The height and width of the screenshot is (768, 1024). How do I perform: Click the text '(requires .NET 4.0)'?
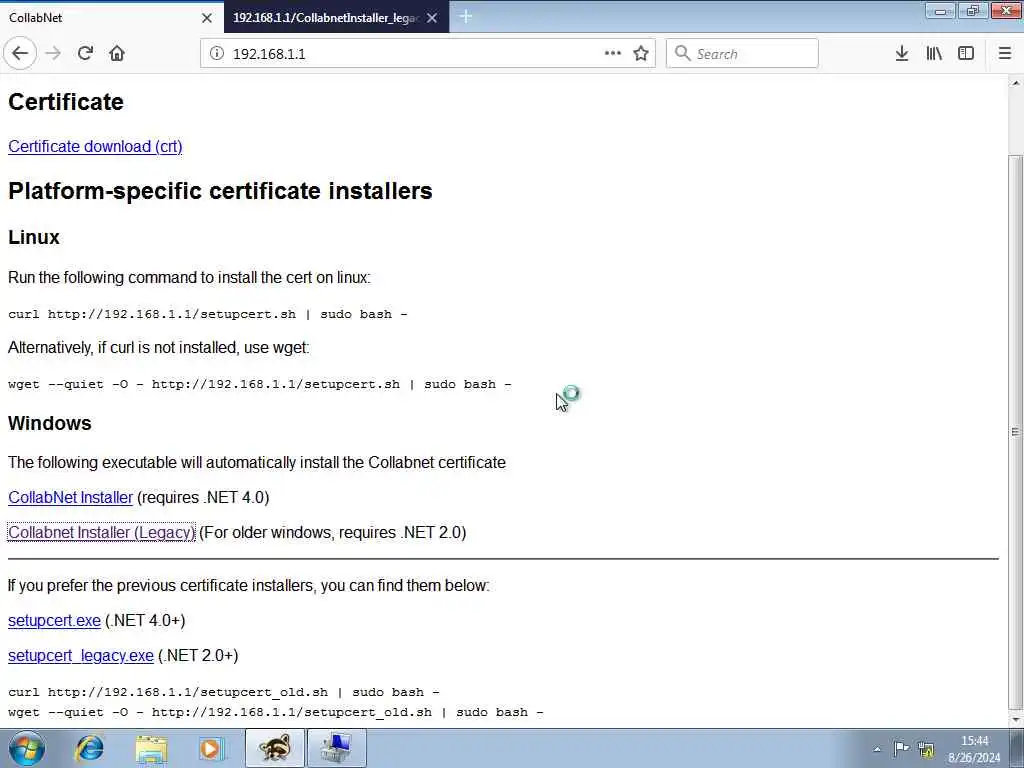coord(203,498)
